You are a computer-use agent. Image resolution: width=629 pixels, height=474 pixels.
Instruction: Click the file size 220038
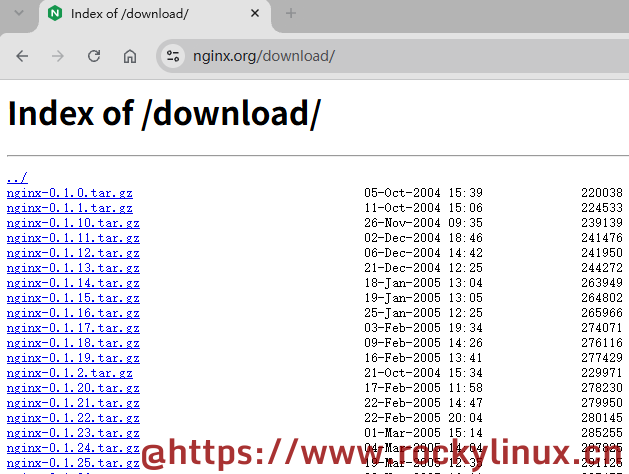[x=602, y=193]
